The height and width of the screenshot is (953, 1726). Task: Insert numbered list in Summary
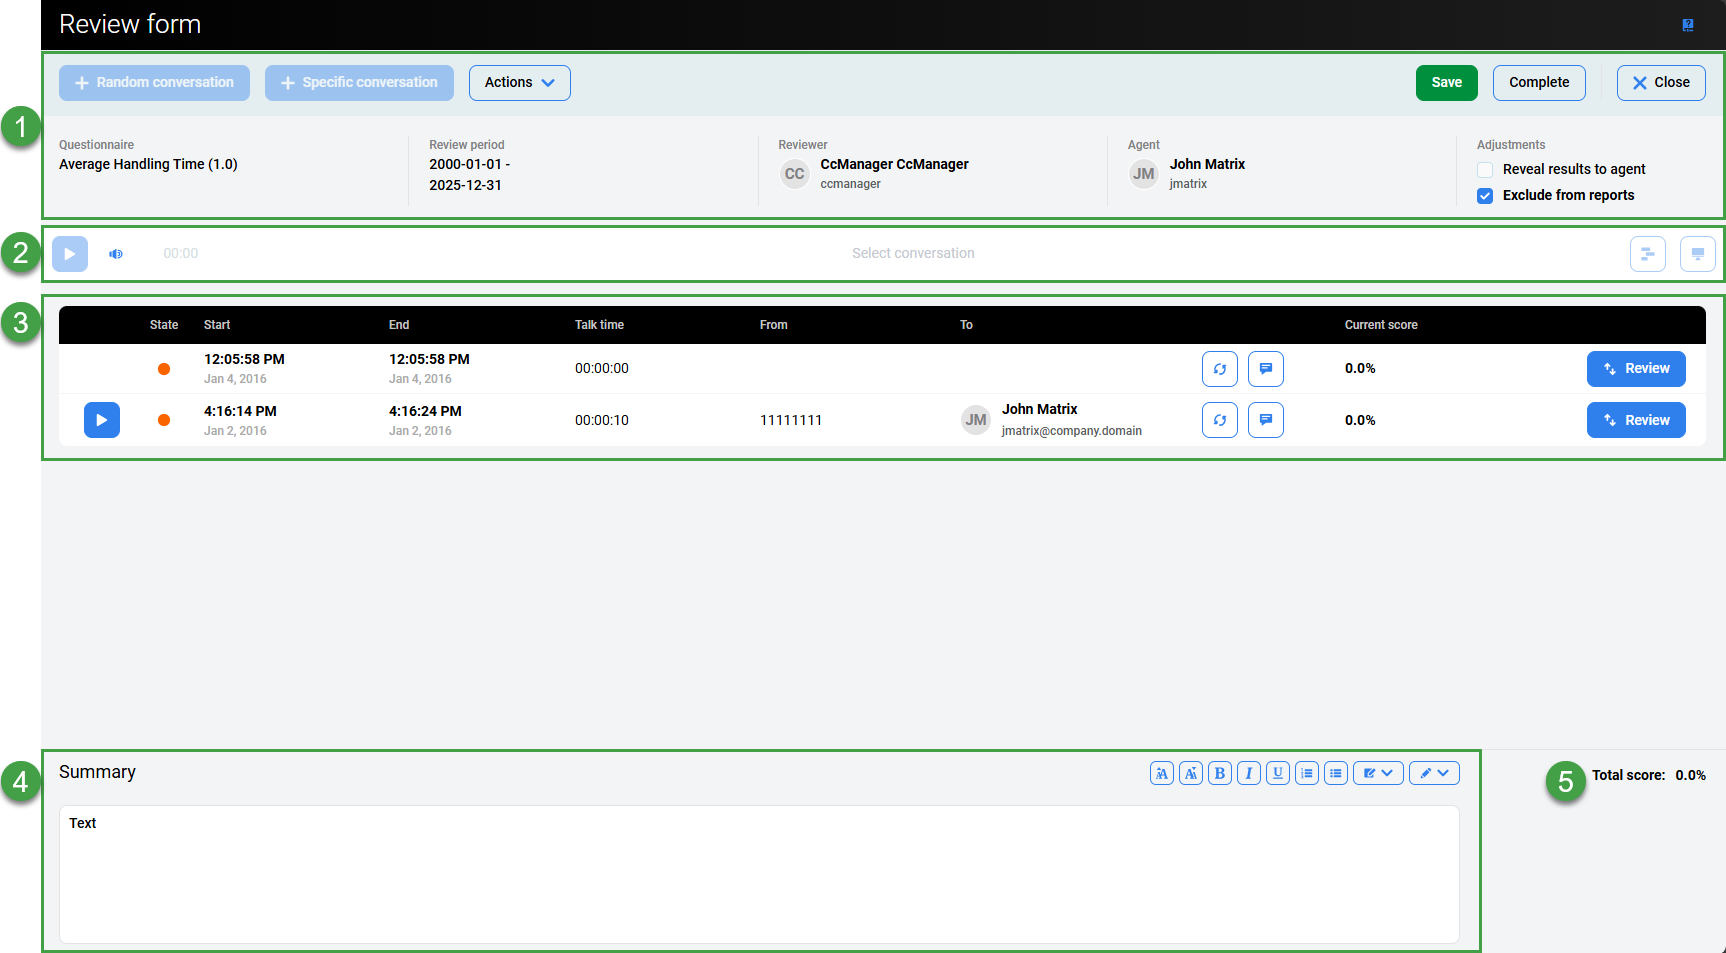click(x=1306, y=773)
